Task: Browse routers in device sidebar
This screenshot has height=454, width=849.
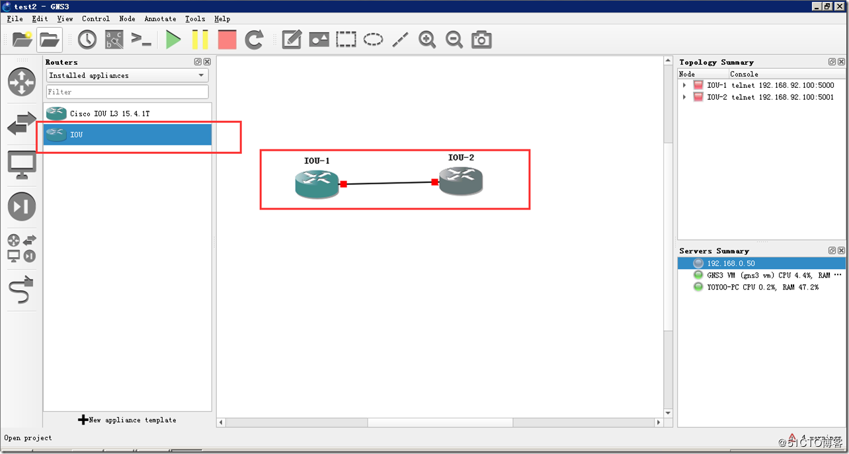Action: 22,81
